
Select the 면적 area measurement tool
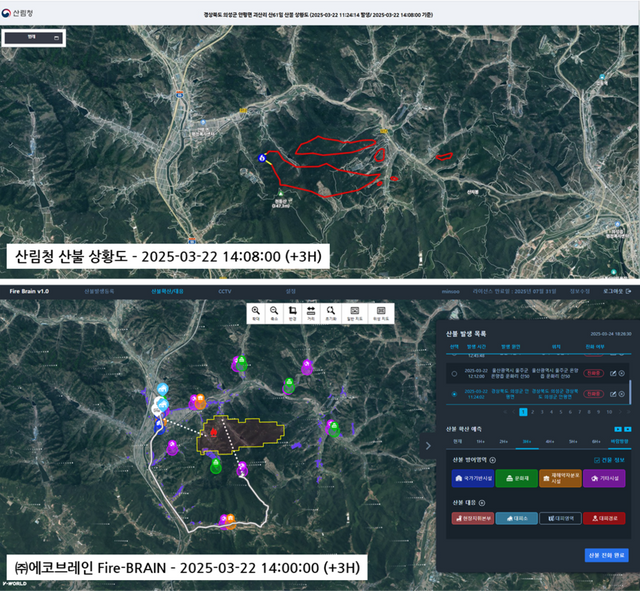(x=293, y=314)
